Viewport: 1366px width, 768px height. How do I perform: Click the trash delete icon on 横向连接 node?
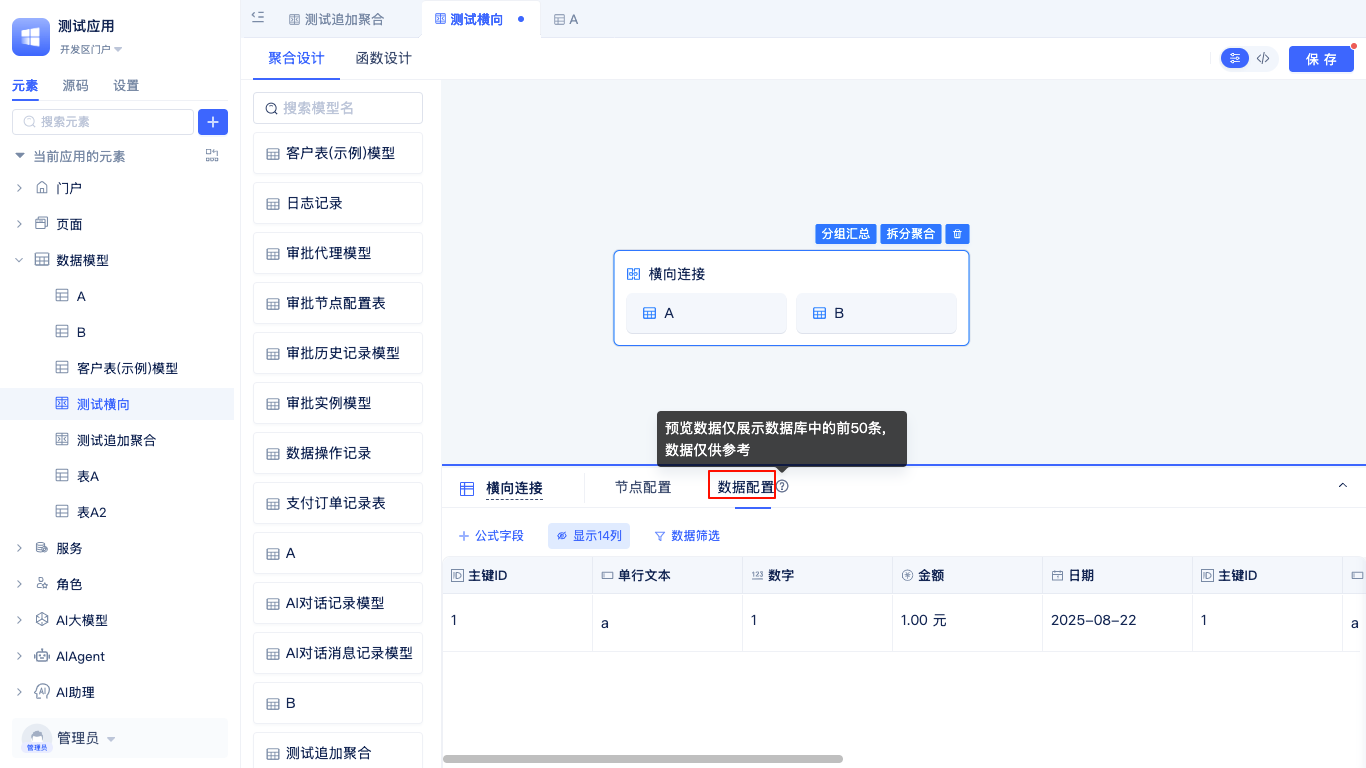point(957,234)
